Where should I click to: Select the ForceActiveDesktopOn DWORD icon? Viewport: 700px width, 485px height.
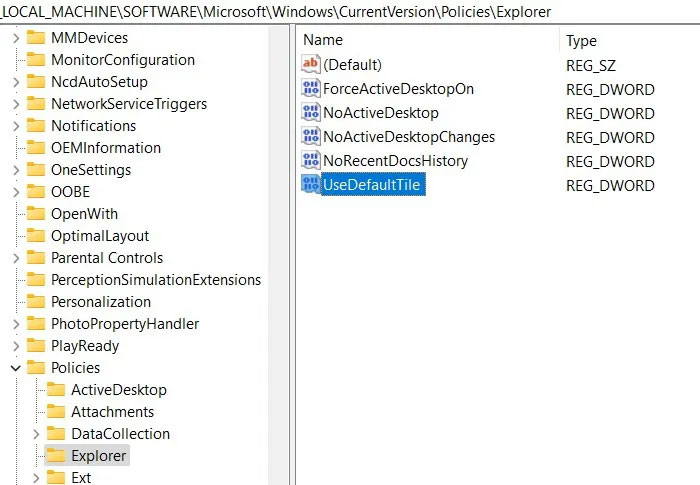click(310, 88)
